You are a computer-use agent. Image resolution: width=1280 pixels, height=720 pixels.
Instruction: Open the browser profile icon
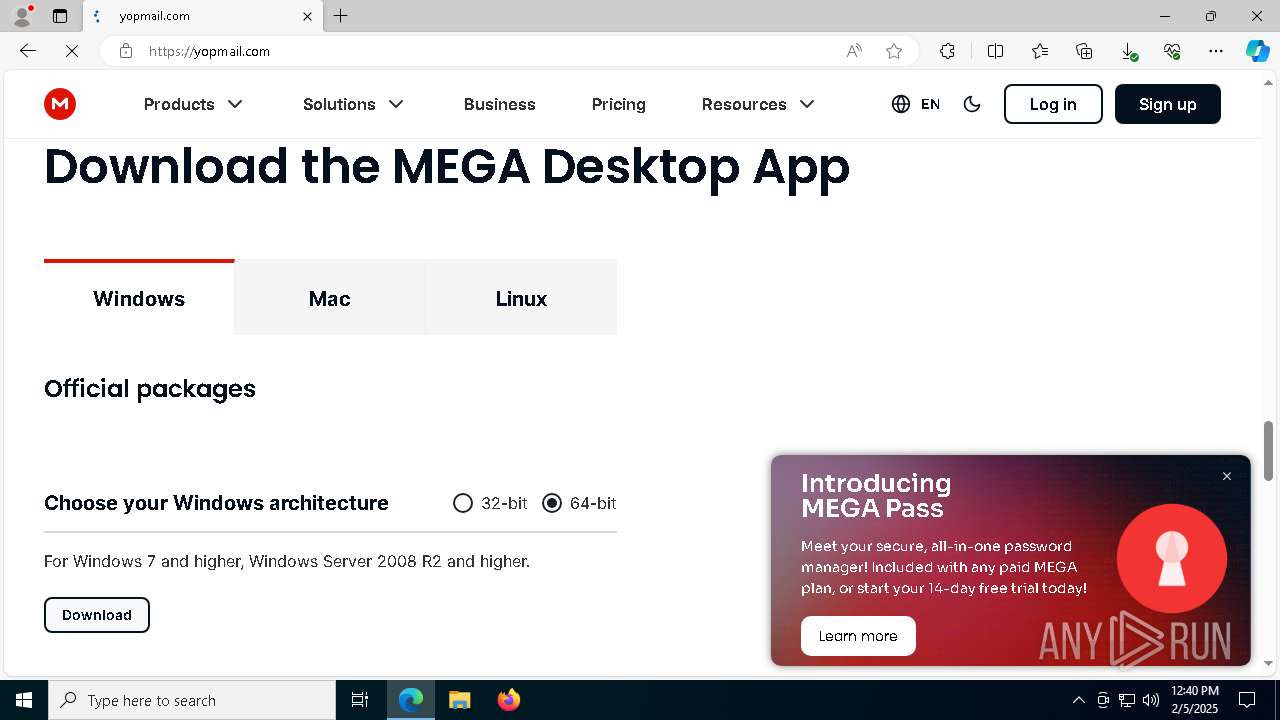click(21, 16)
